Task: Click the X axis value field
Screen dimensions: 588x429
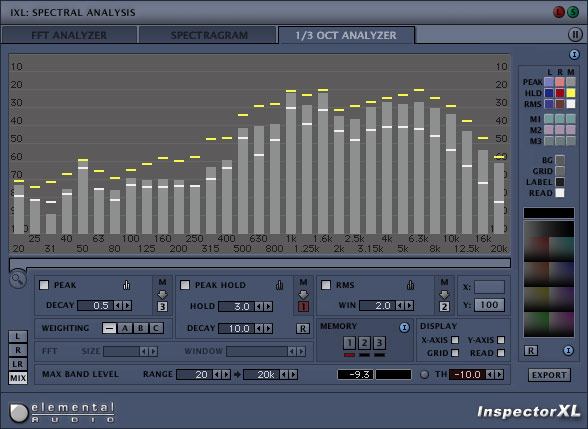Action: [489, 287]
